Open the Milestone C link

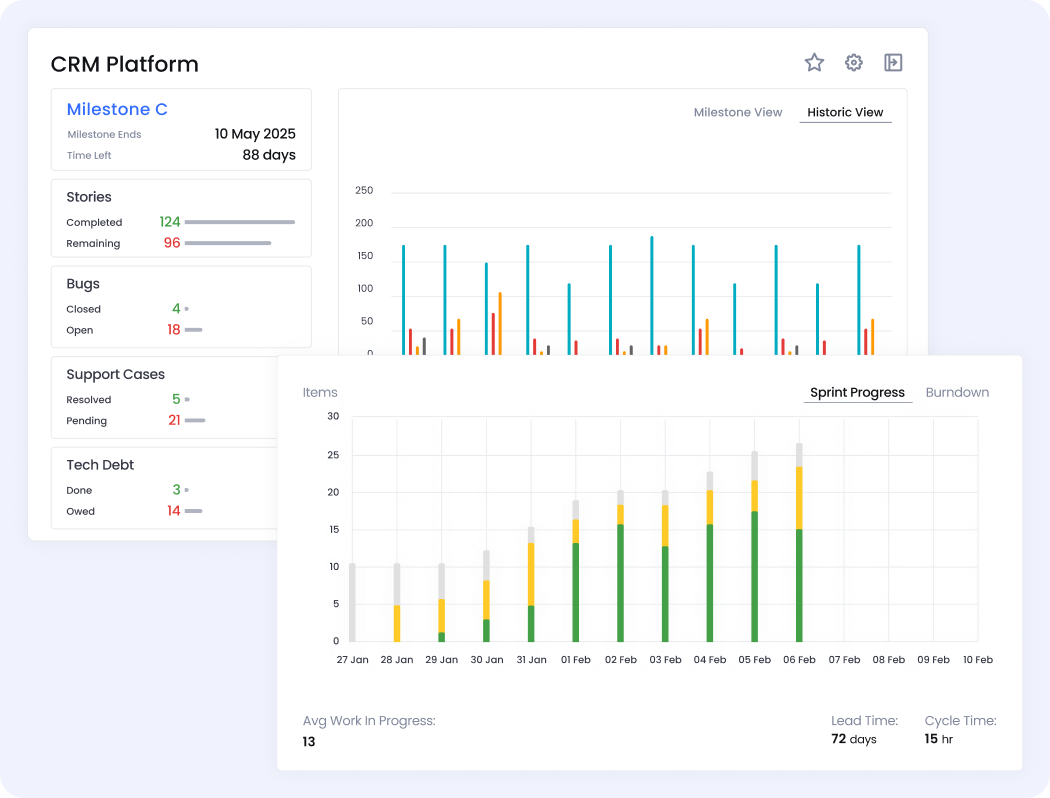(x=117, y=110)
